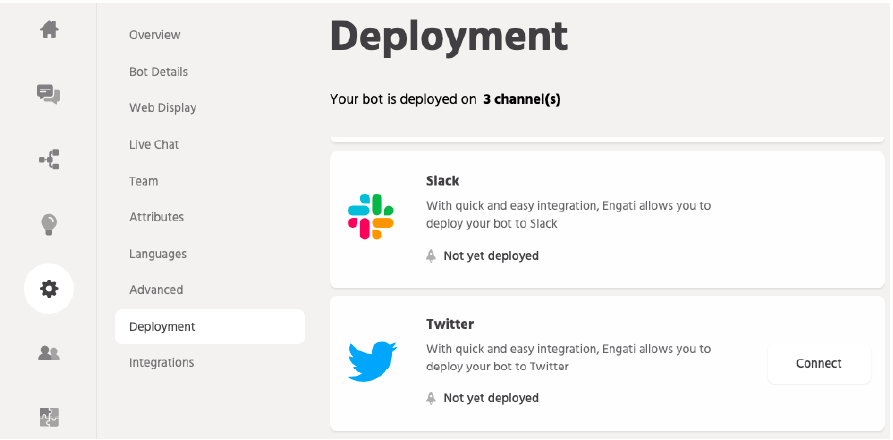This screenshot has height=440, width=893.
Task: Select Languages in settings menu
Action: [158, 254]
